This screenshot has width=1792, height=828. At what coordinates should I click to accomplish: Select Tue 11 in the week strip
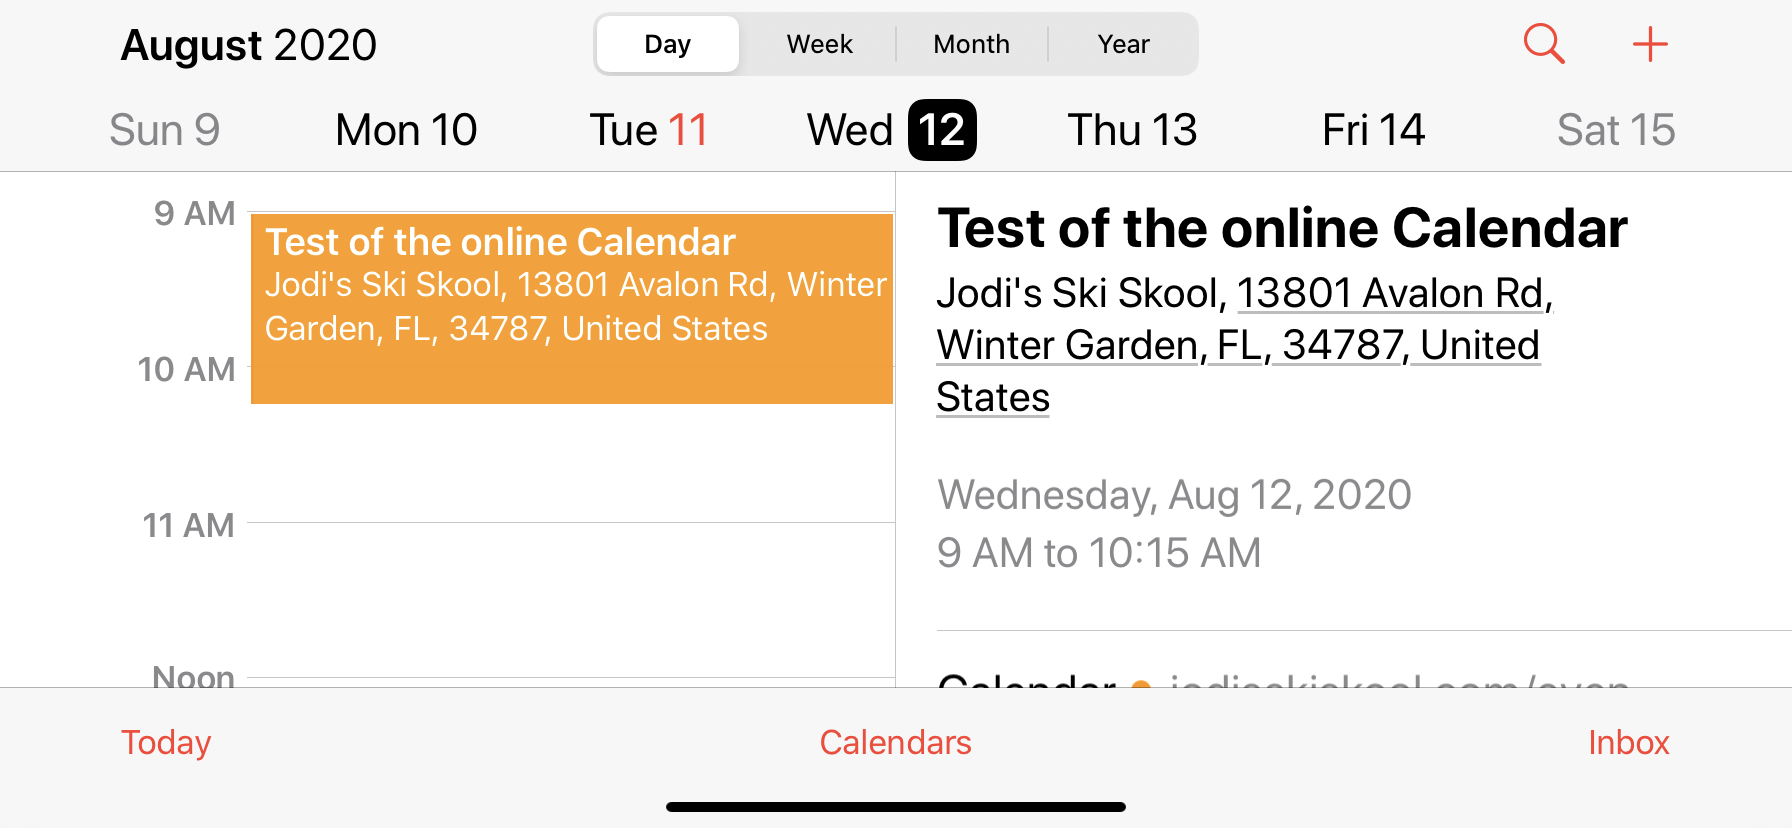[x=649, y=130]
